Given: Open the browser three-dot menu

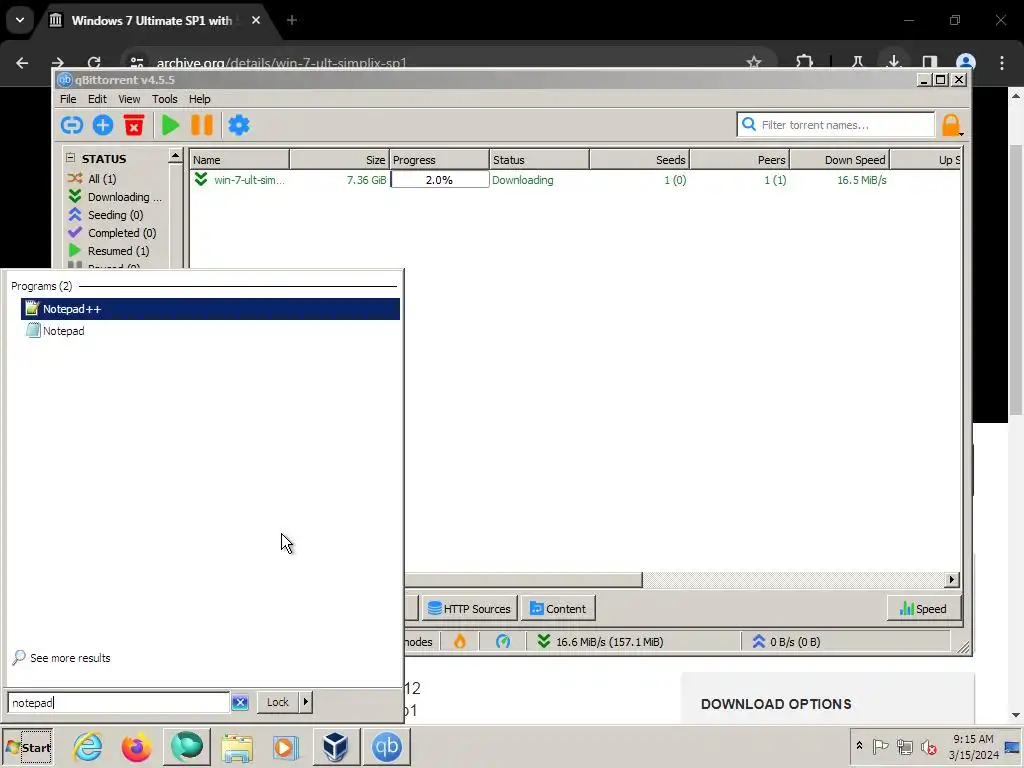Looking at the screenshot, I should (1002, 63).
